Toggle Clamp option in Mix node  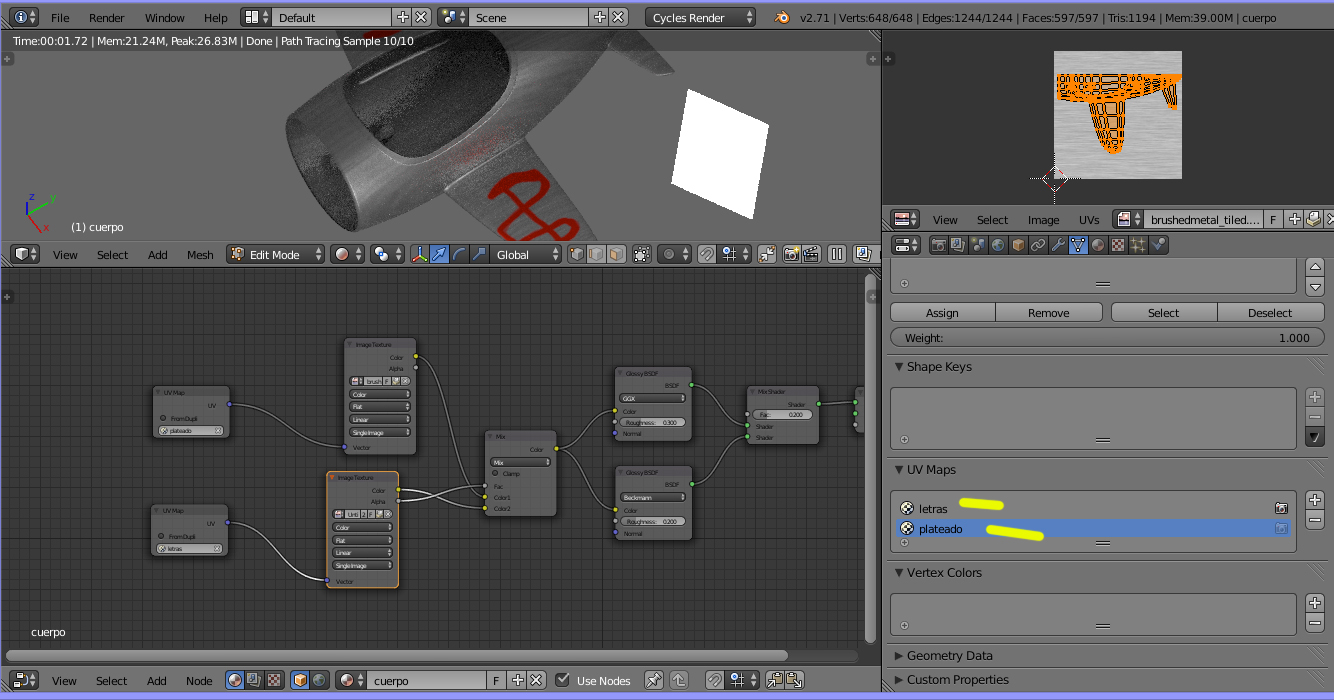click(495, 474)
